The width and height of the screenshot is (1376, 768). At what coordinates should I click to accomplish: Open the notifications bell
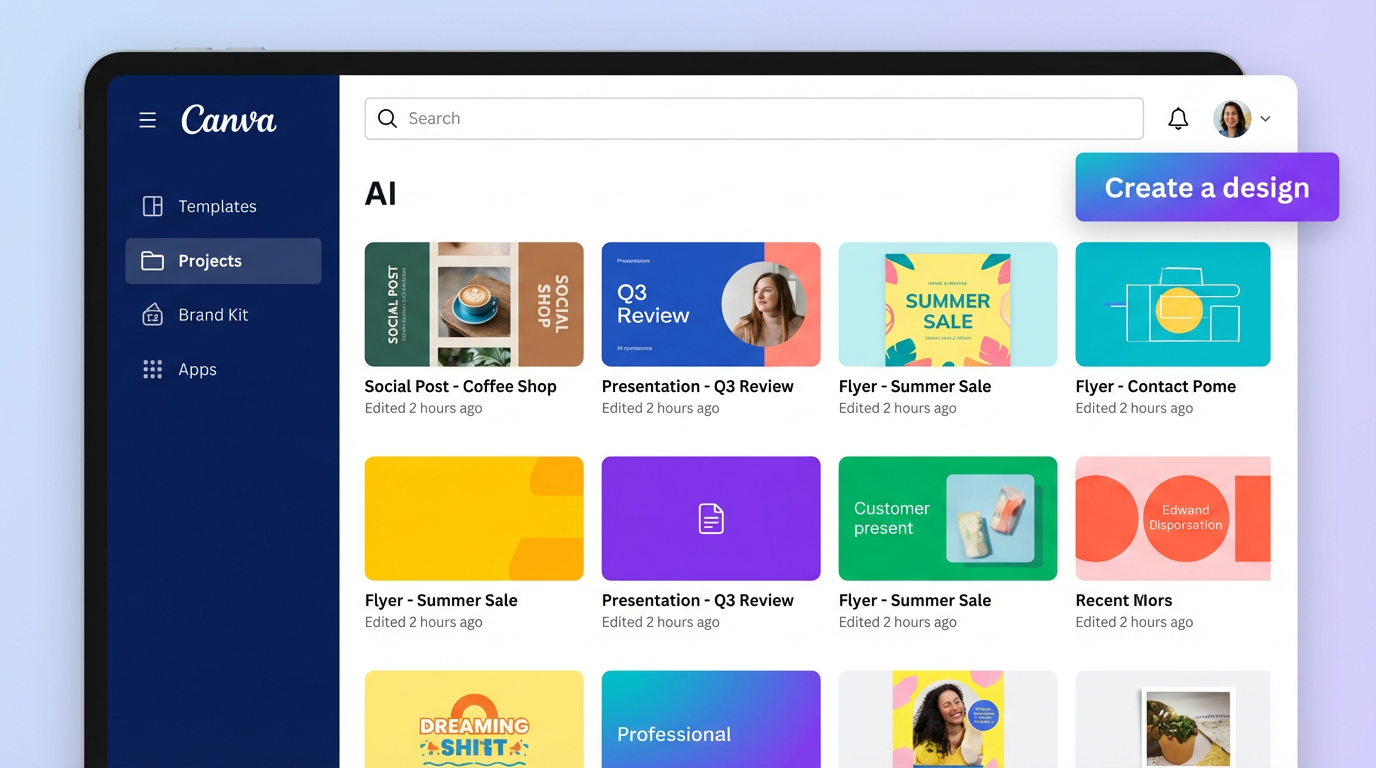(1178, 118)
